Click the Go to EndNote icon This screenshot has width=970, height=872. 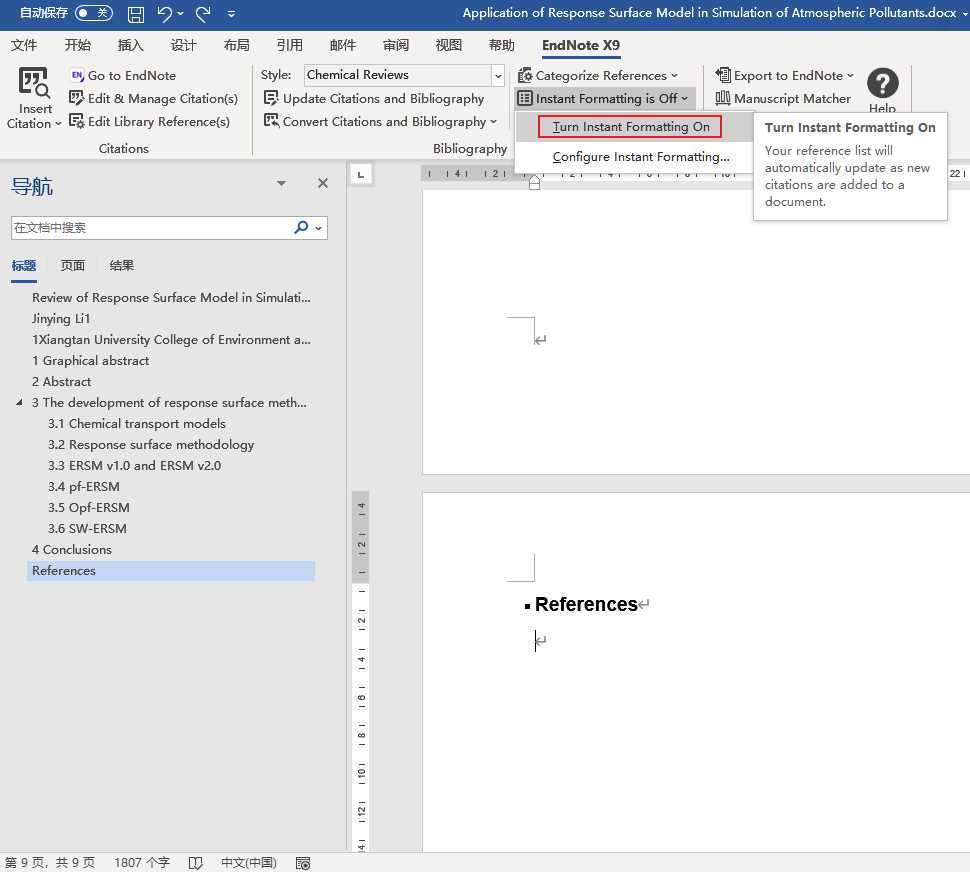(77, 75)
